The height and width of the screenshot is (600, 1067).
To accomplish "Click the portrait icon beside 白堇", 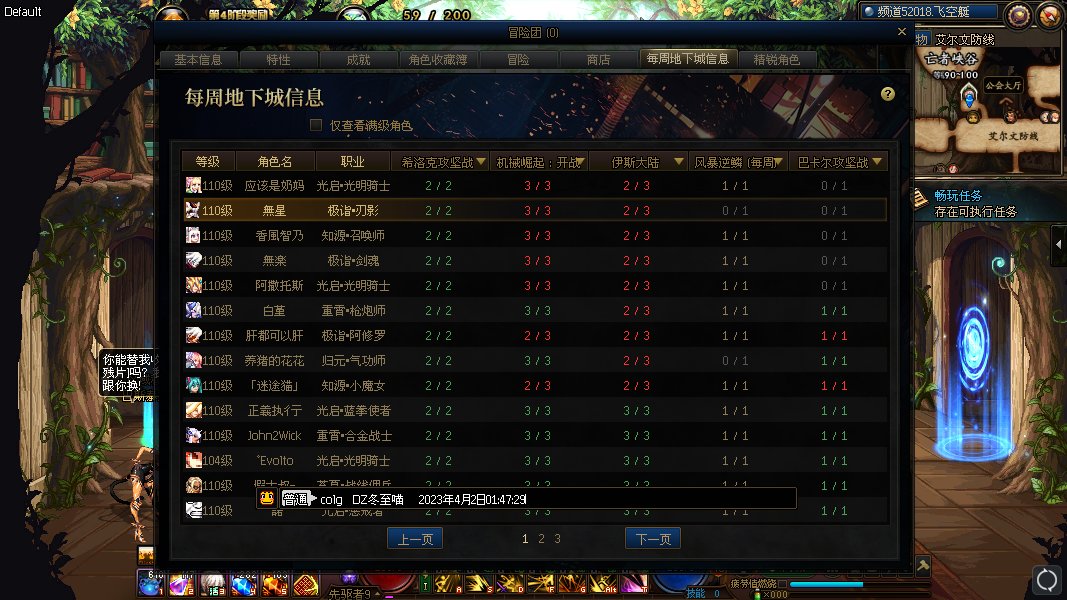I will coord(193,310).
